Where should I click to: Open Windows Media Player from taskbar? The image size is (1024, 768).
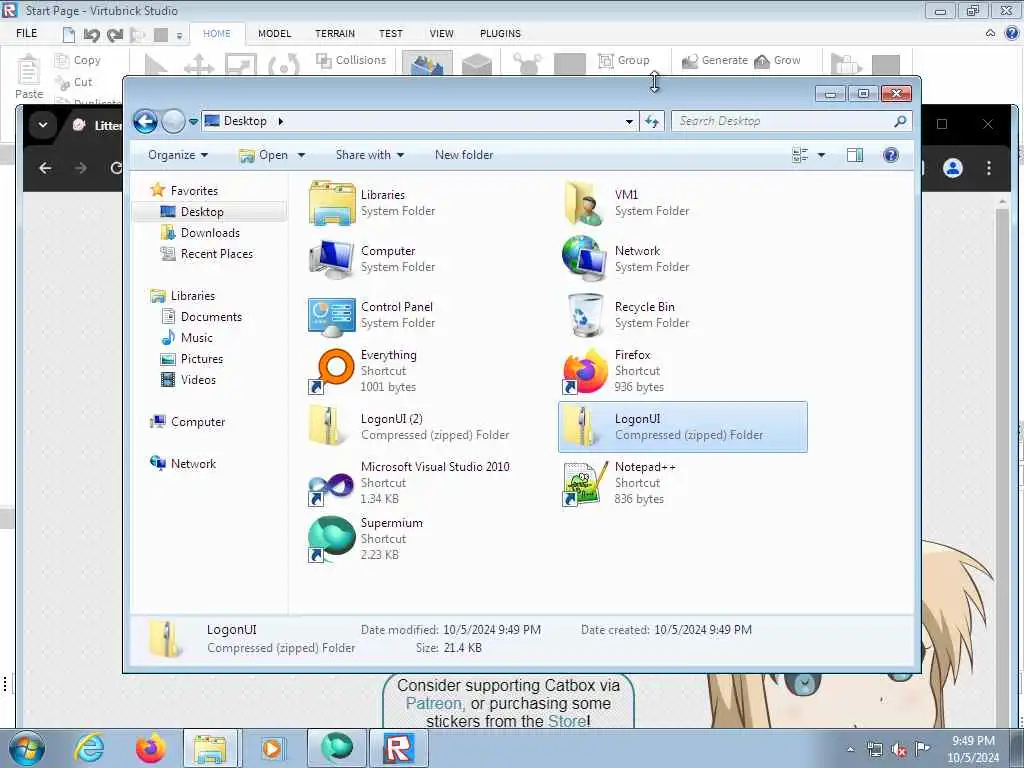click(272, 748)
